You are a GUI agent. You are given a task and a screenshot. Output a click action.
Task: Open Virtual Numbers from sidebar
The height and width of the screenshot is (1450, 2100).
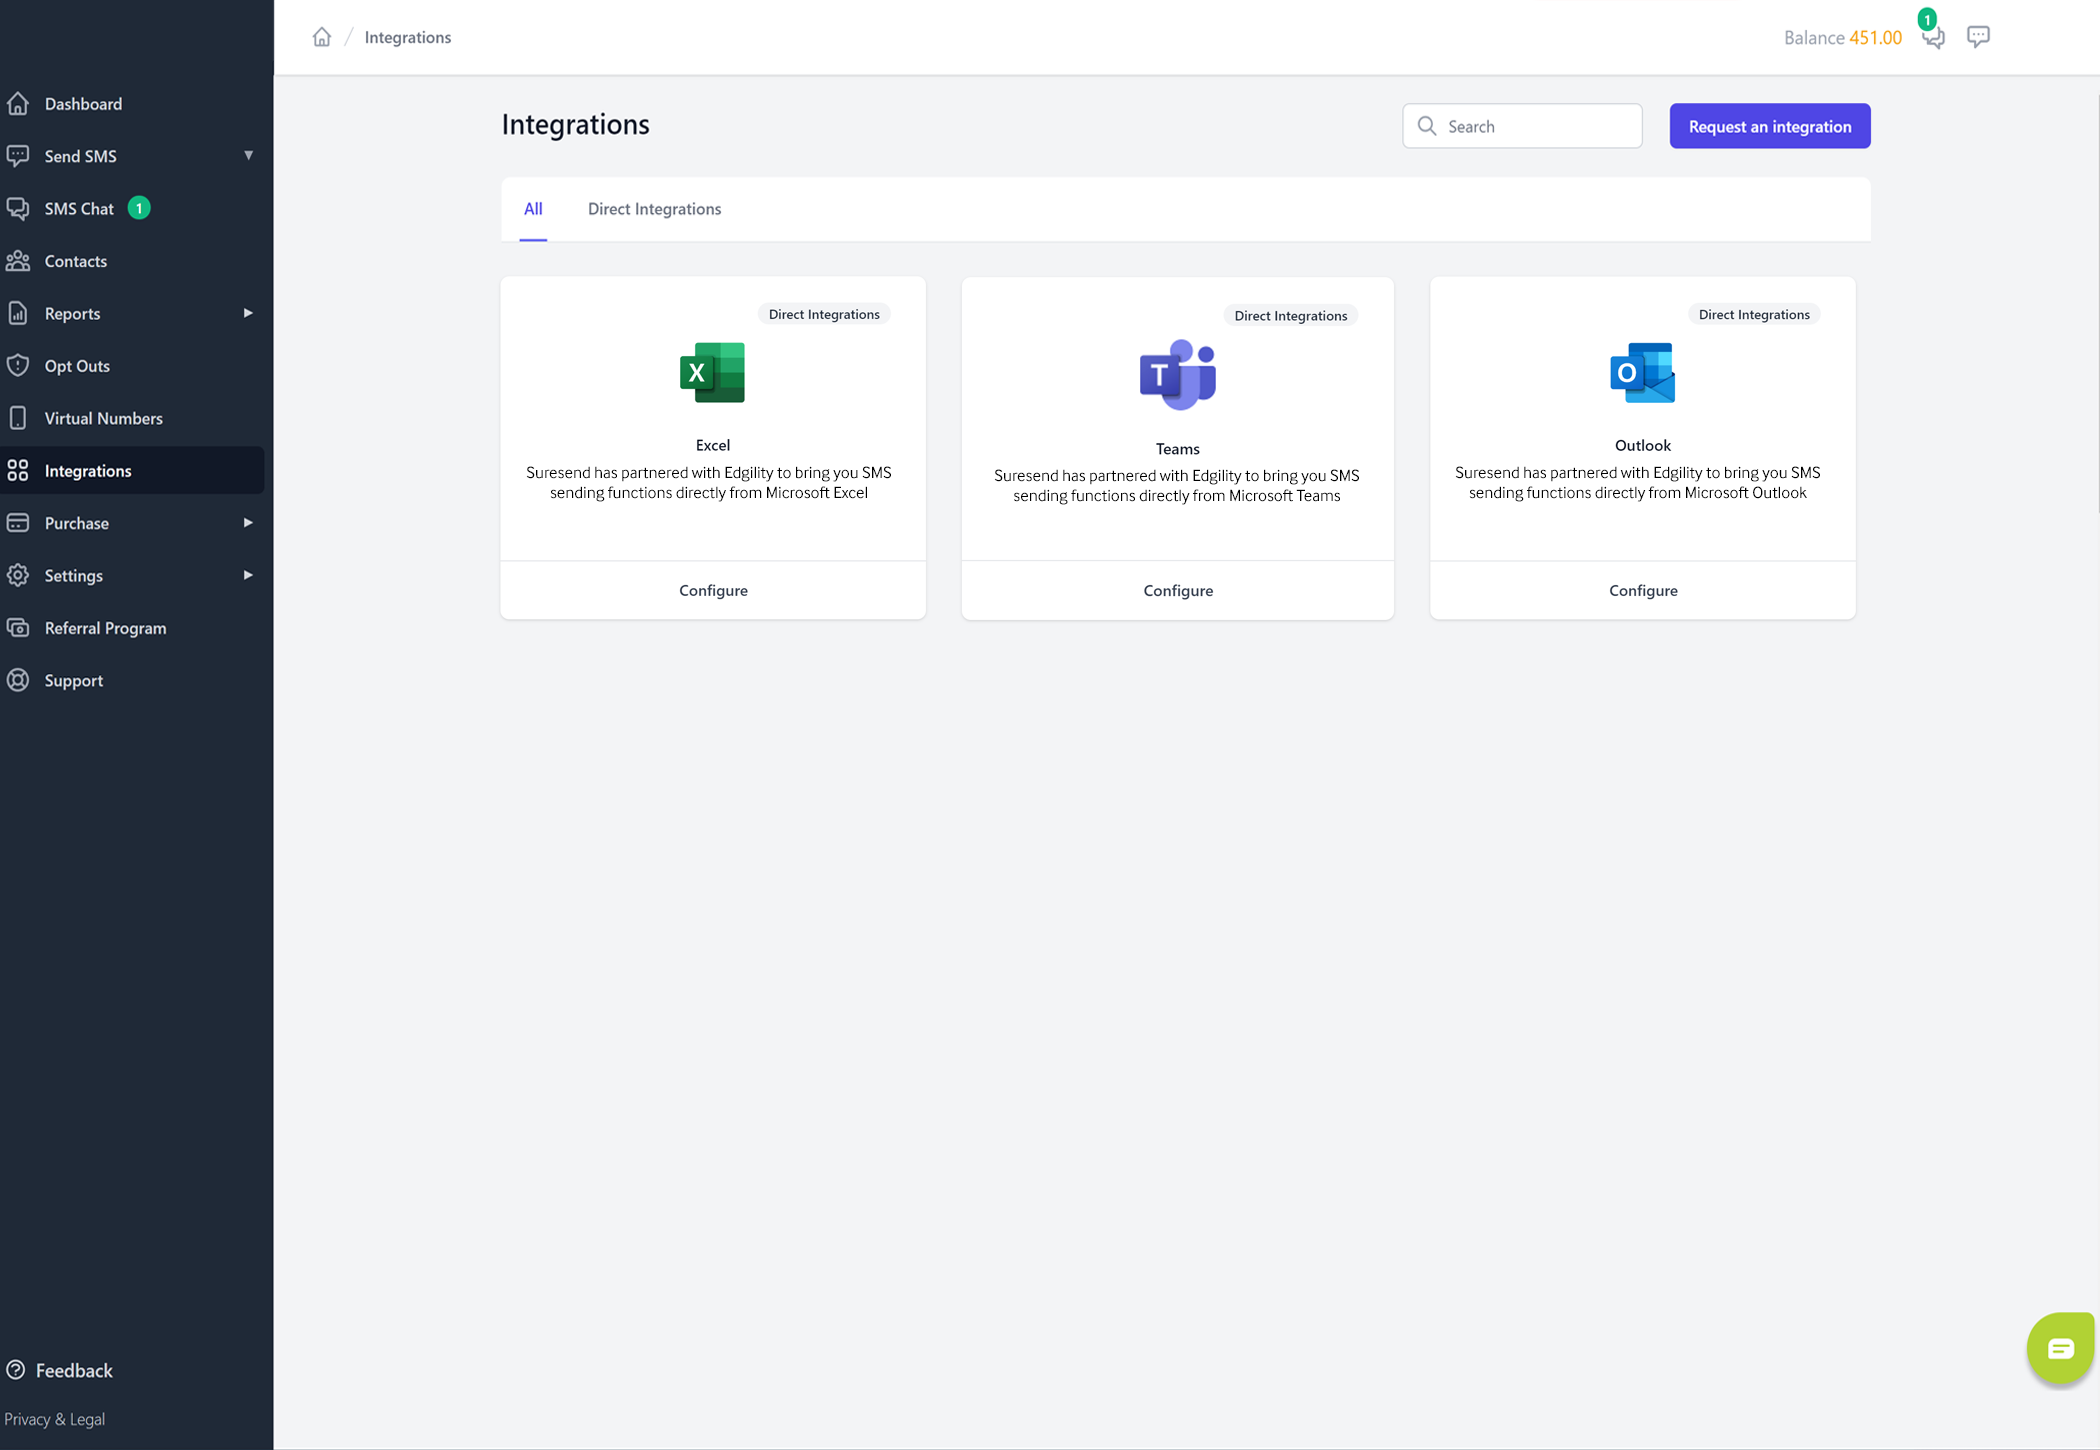[103, 418]
